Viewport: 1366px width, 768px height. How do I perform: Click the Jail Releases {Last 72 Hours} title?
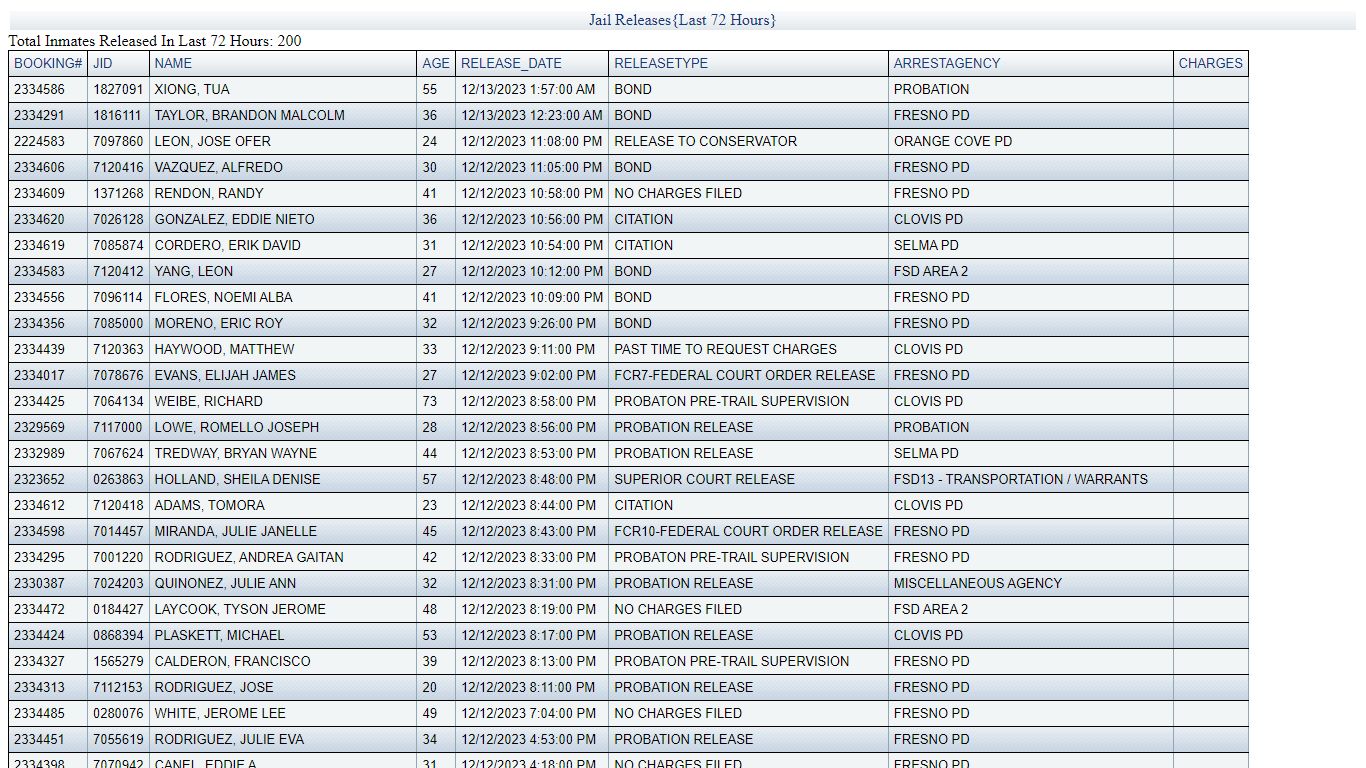682,20
